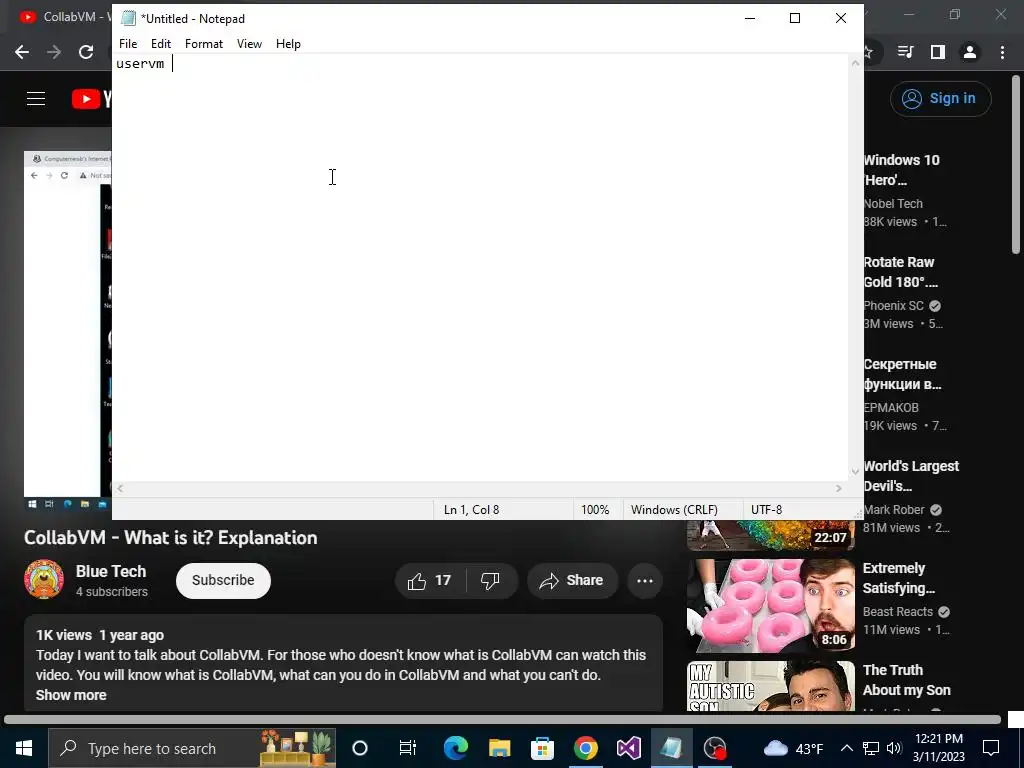Click the Blue Tech channel avatar

[x=44, y=579]
